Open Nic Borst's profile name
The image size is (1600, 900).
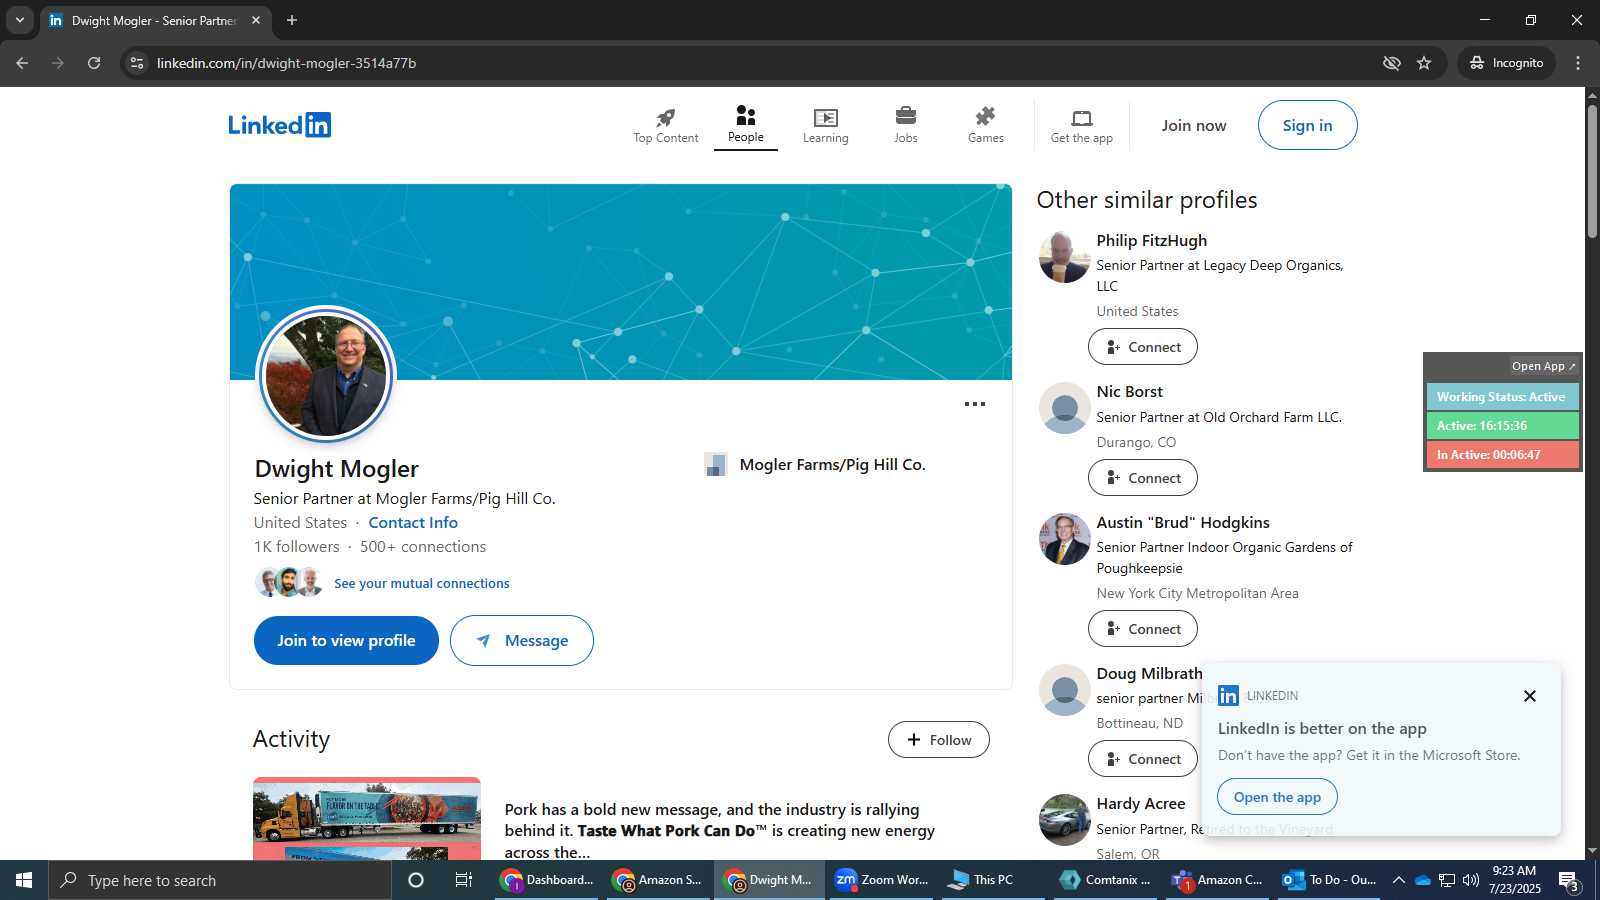click(1129, 391)
